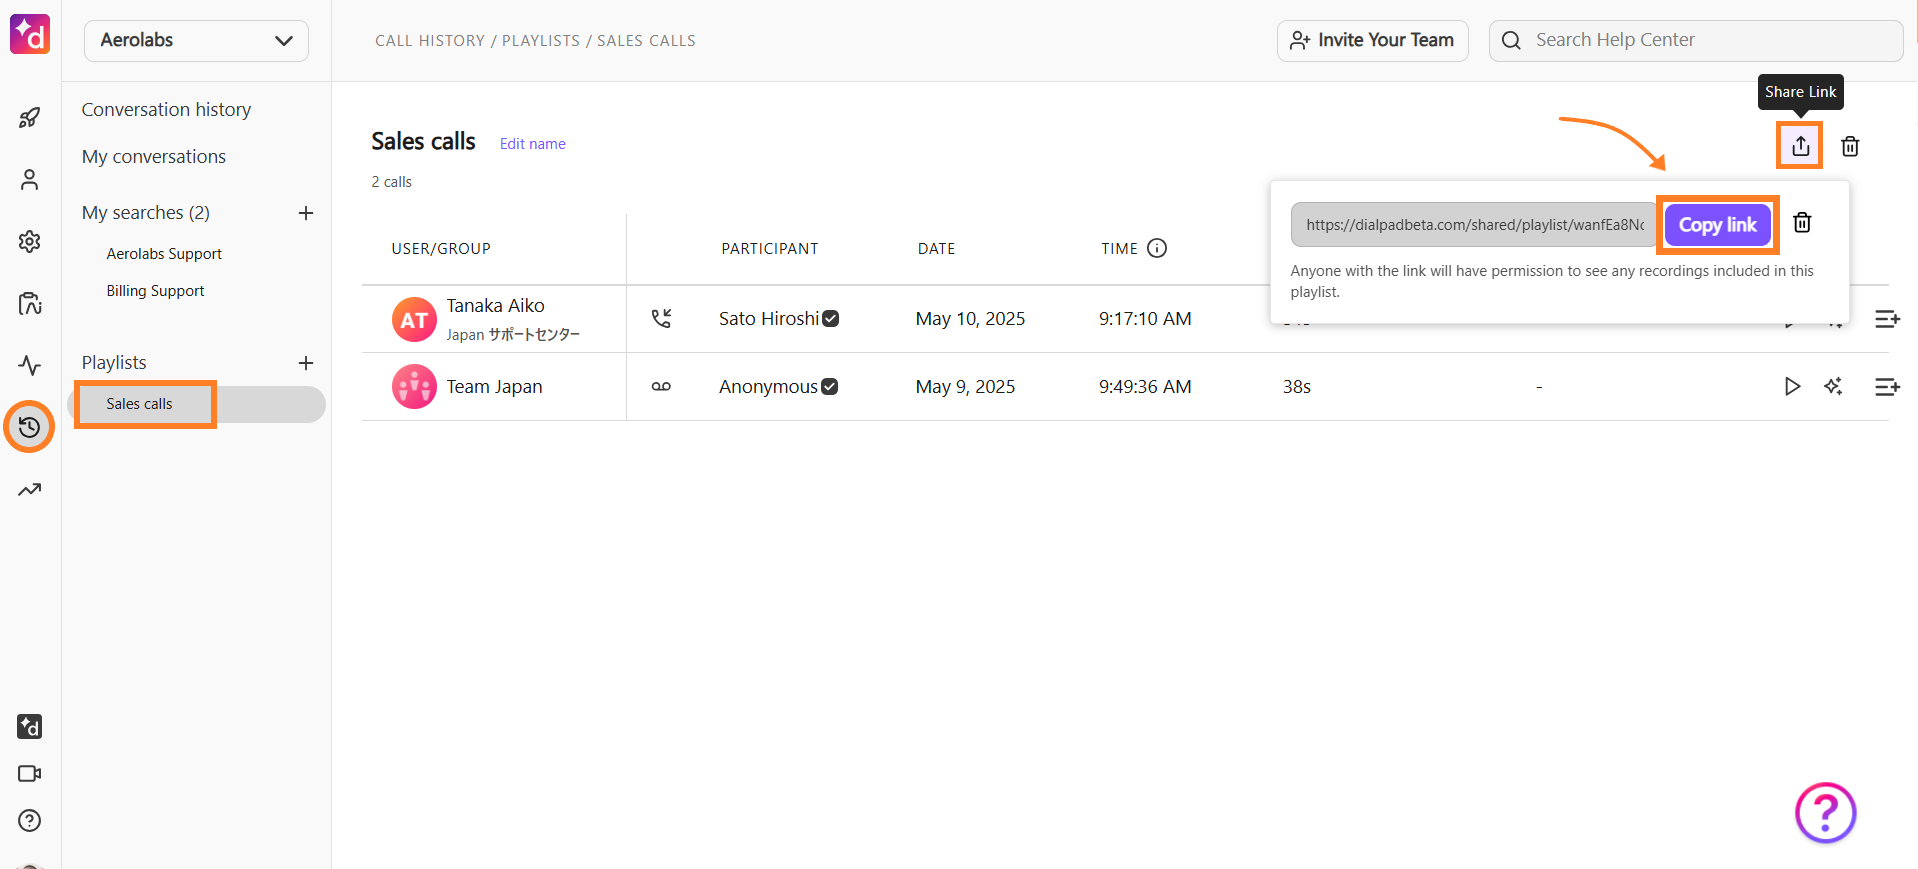Add a new saved search

coord(306,213)
